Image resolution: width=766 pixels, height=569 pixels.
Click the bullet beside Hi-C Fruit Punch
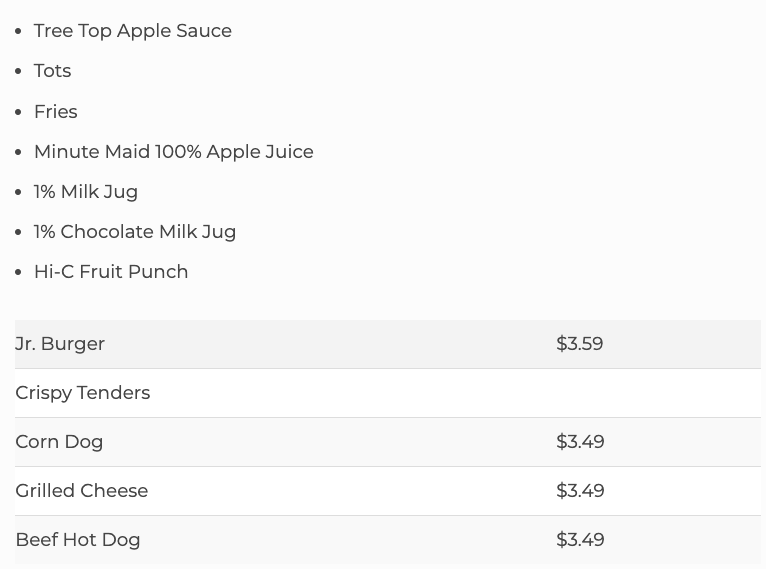pos(19,272)
